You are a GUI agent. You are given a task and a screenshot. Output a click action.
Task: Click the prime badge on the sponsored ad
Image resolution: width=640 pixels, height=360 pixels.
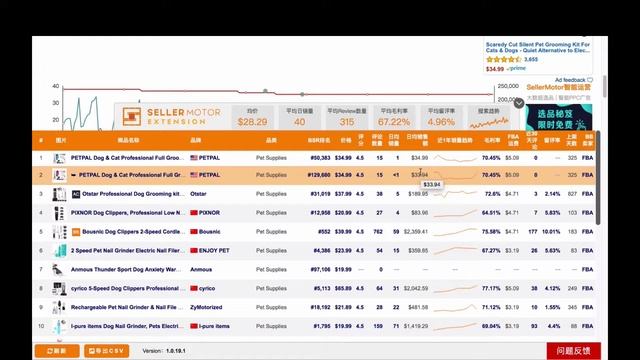[x=516, y=69]
